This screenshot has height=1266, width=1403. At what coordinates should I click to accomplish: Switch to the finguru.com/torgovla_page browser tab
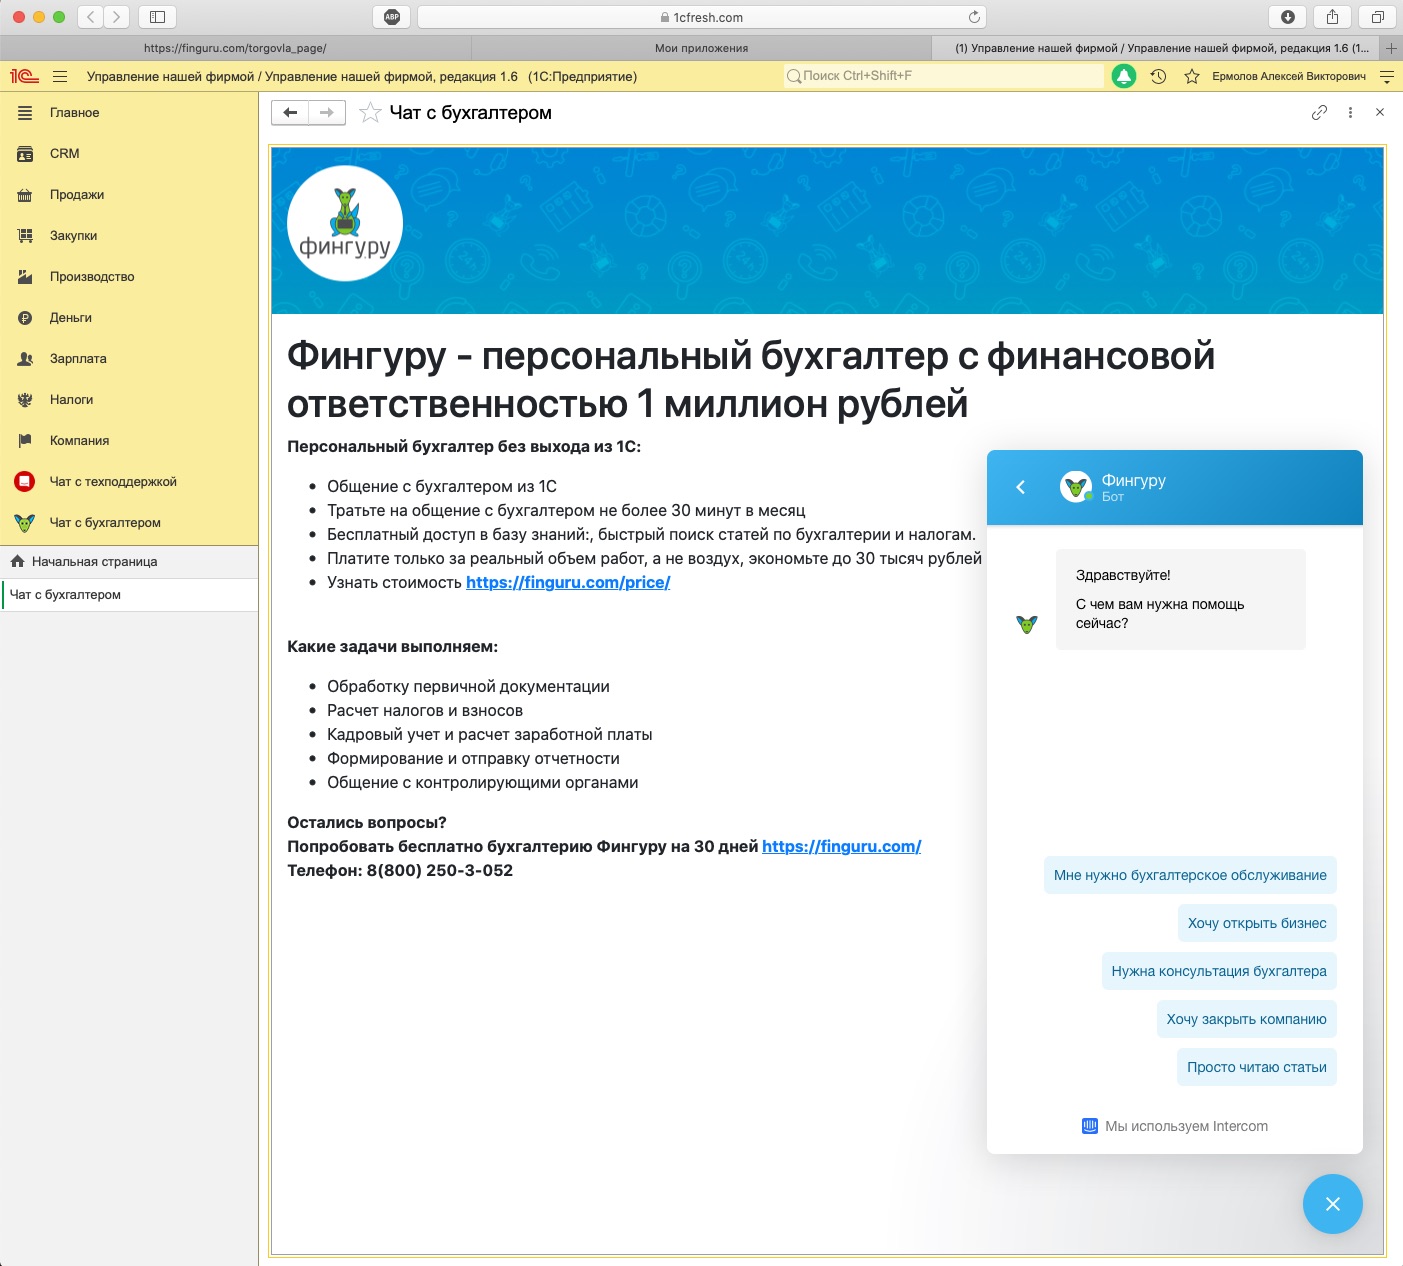point(235,48)
